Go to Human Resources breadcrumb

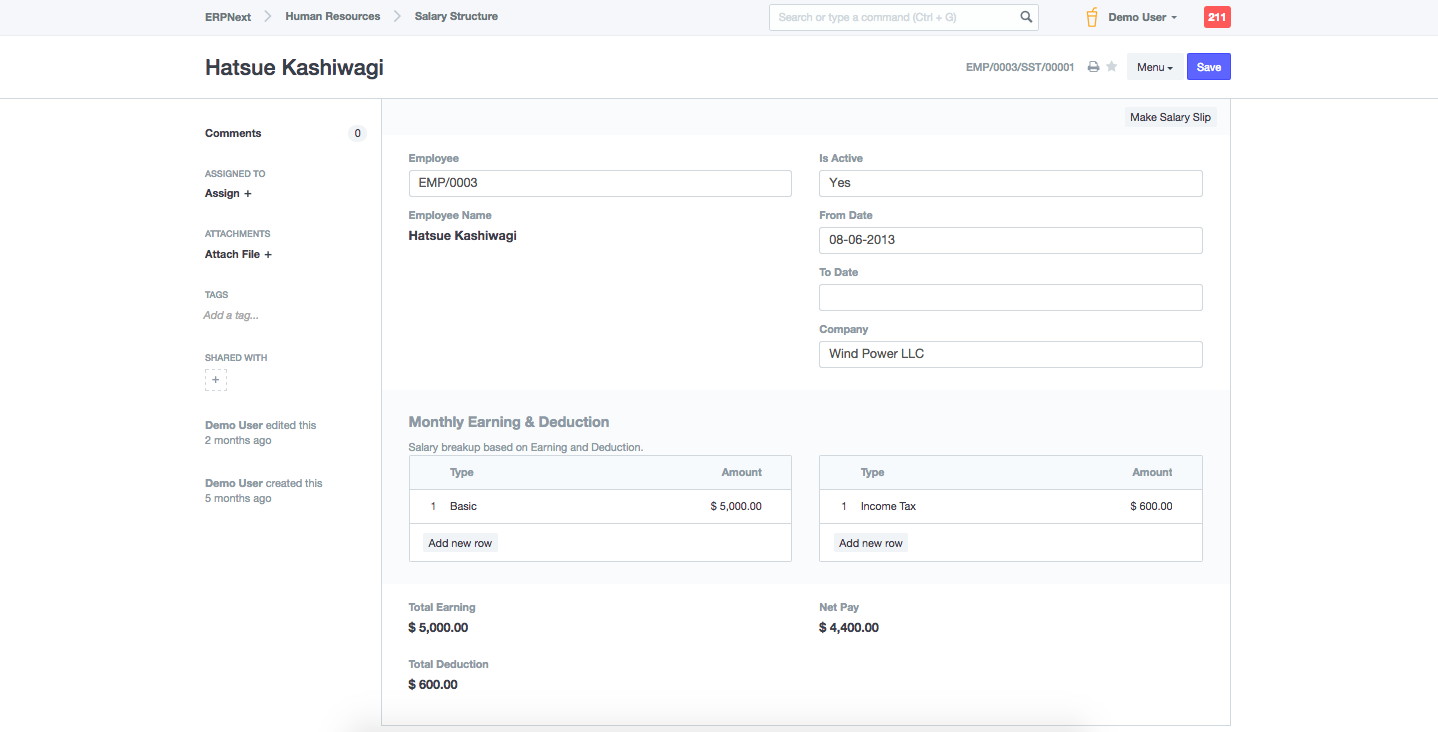(332, 17)
